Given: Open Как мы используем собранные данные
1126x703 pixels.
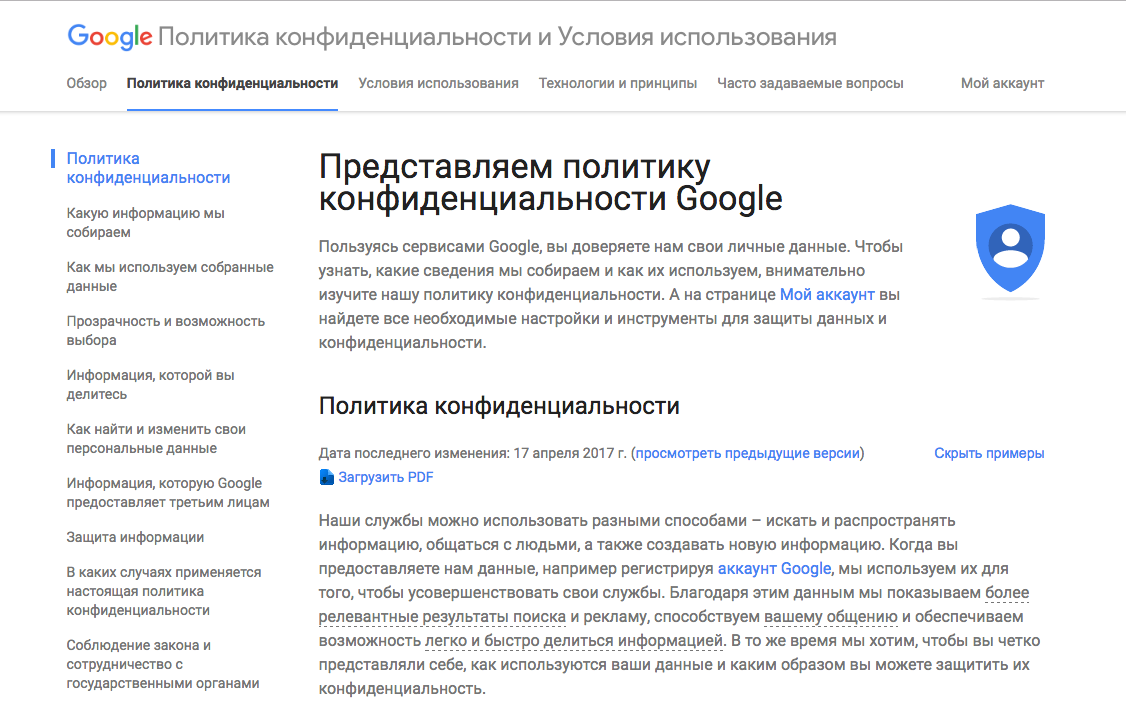Looking at the screenshot, I should (x=170, y=276).
